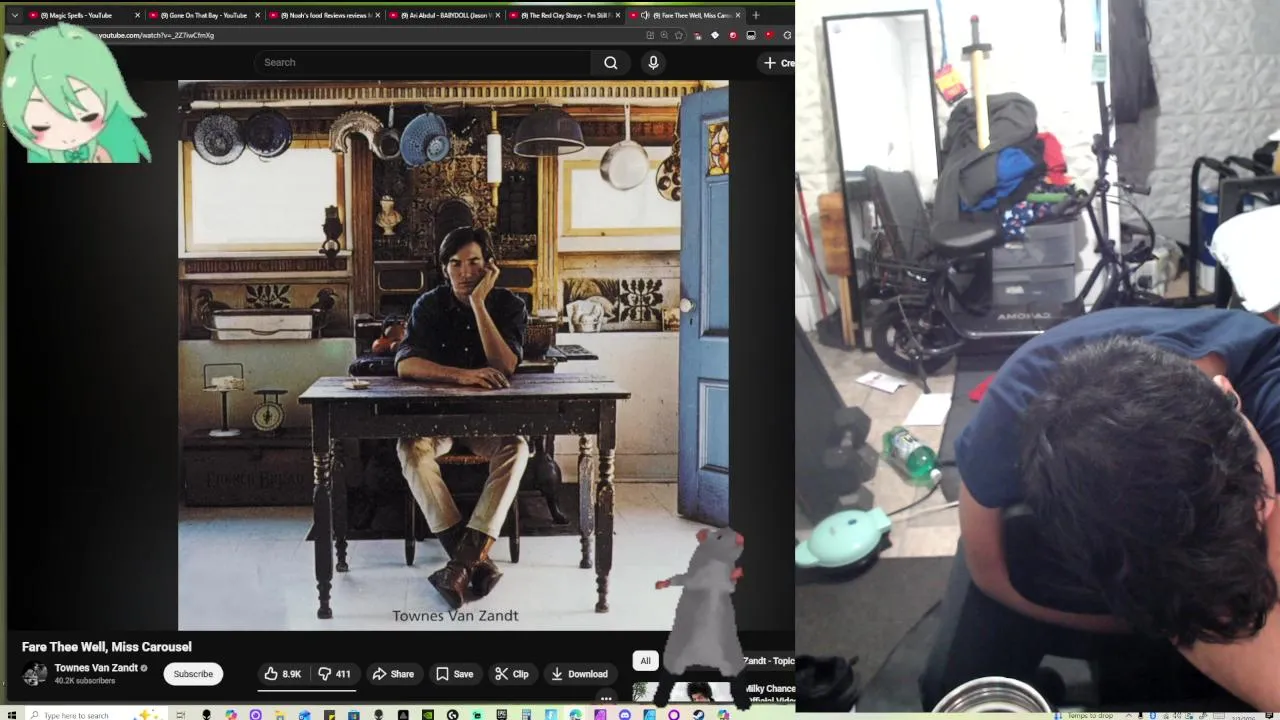Open the Townes Van Zandt channel name link
The image size is (1280, 720).
pyautogui.click(x=96, y=668)
